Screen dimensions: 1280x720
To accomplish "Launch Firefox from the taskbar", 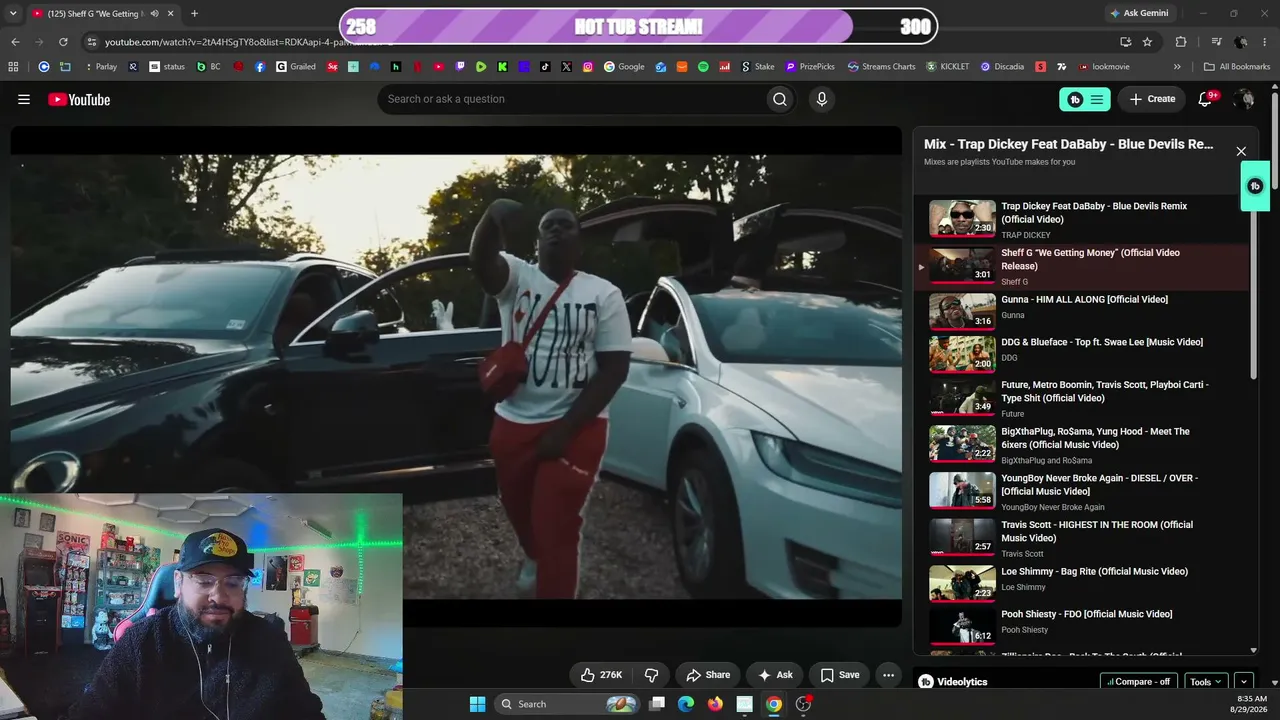I will 715,704.
